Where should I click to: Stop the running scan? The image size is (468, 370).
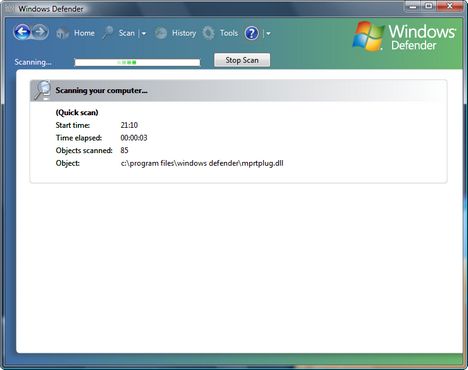coord(242,60)
